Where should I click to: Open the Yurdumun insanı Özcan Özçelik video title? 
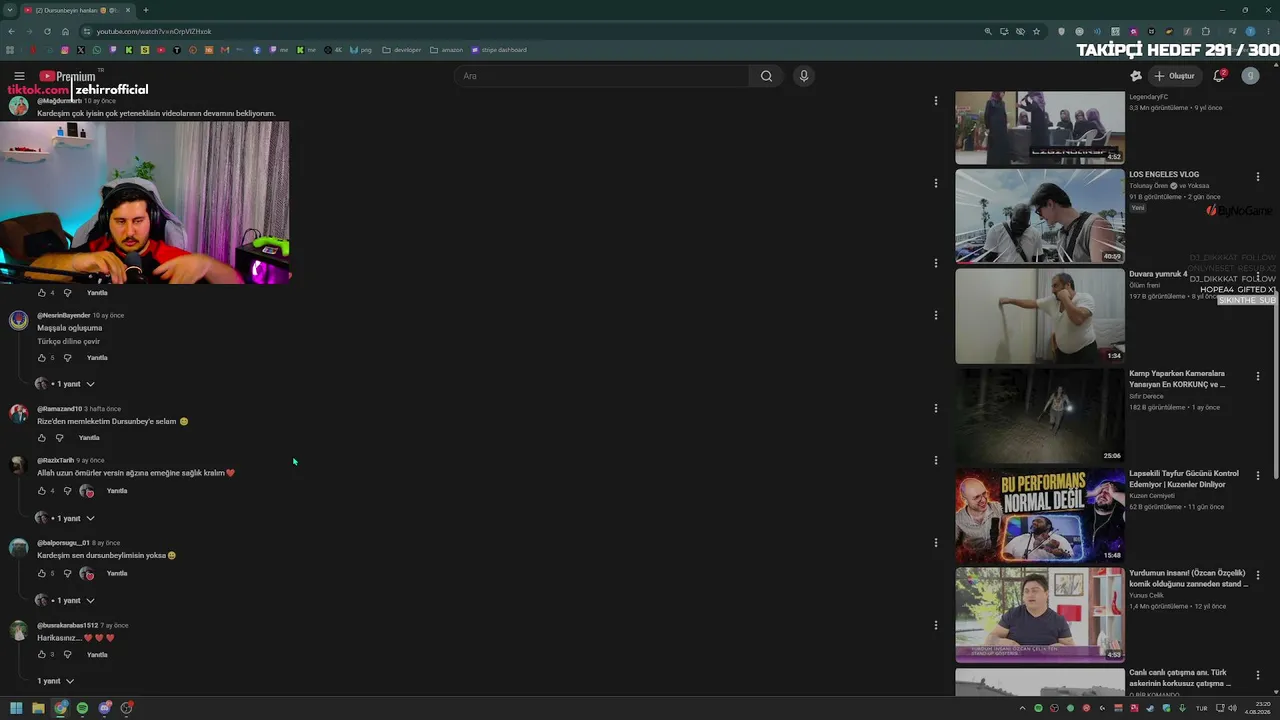point(1189,579)
